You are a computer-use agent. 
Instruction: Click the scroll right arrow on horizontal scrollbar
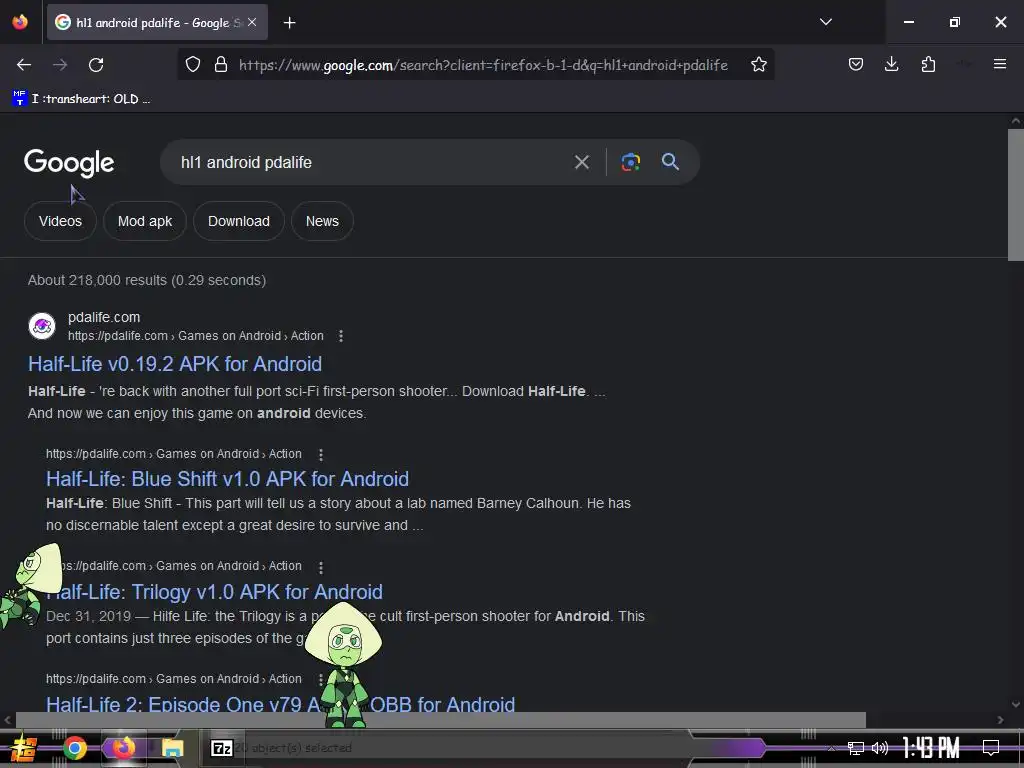[1000, 720]
